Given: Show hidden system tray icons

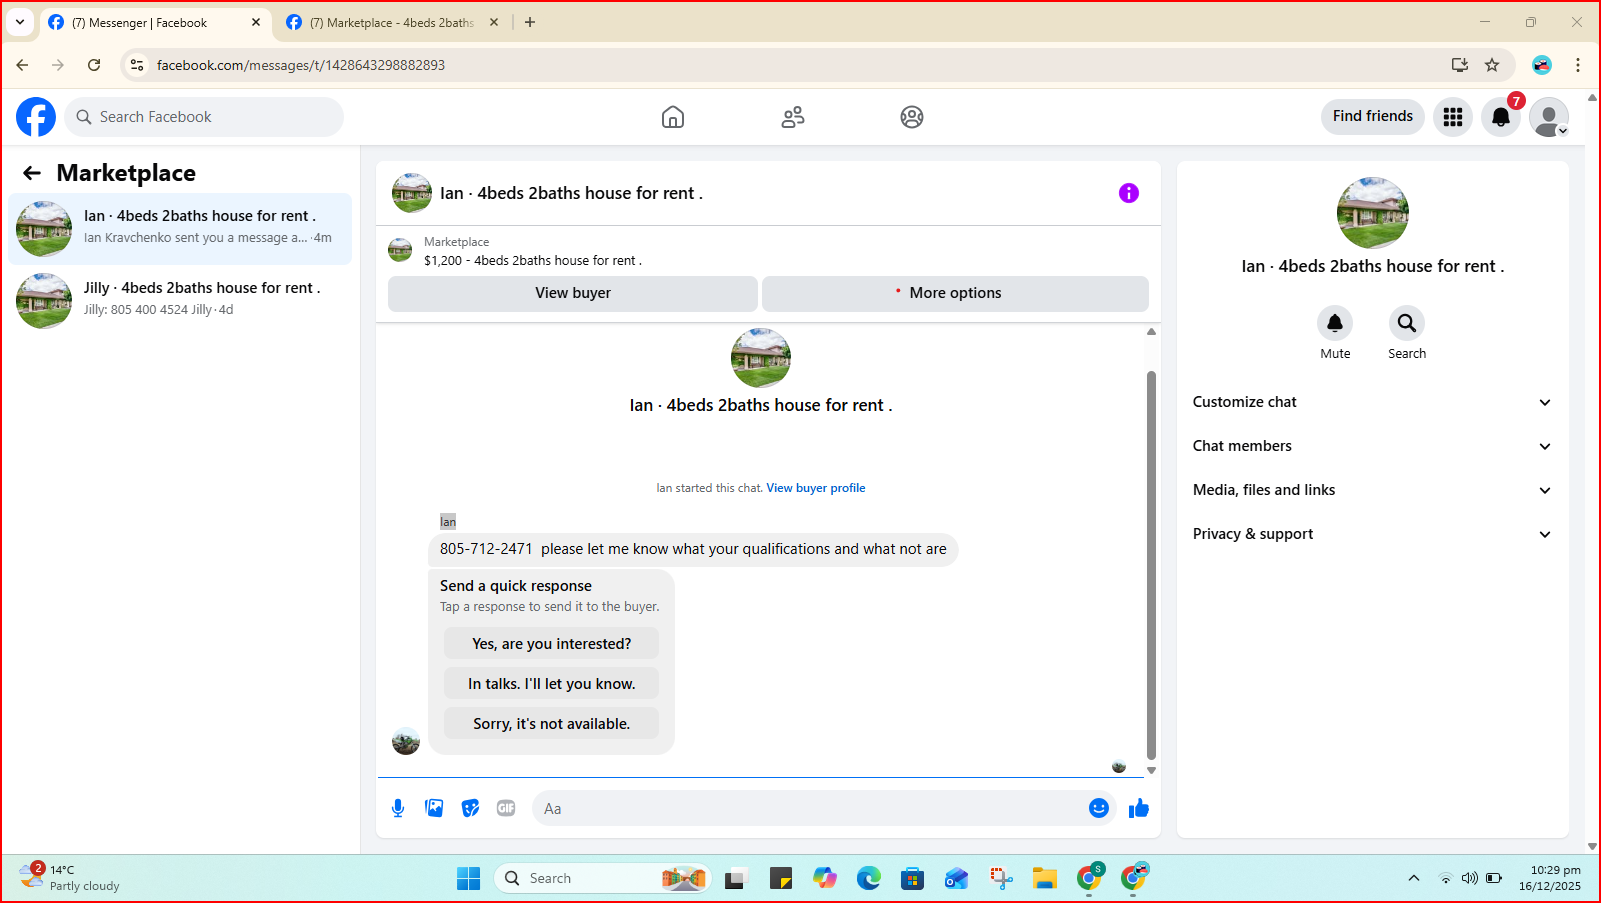Looking at the screenshot, I should click(x=1414, y=878).
